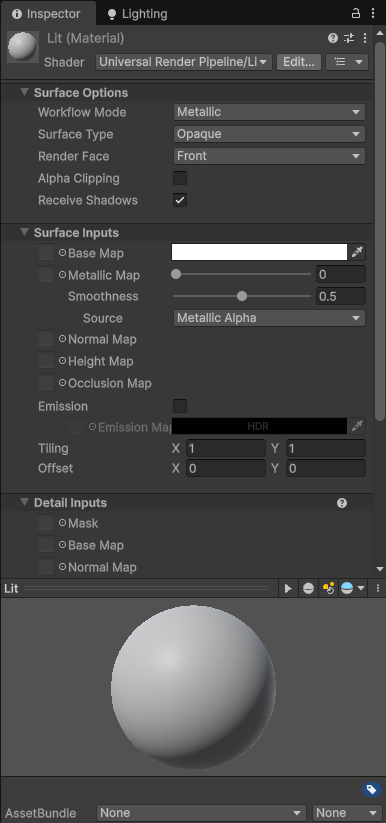The image size is (386, 823).
Task: Click the Edit... shader button
Action: 299,62
